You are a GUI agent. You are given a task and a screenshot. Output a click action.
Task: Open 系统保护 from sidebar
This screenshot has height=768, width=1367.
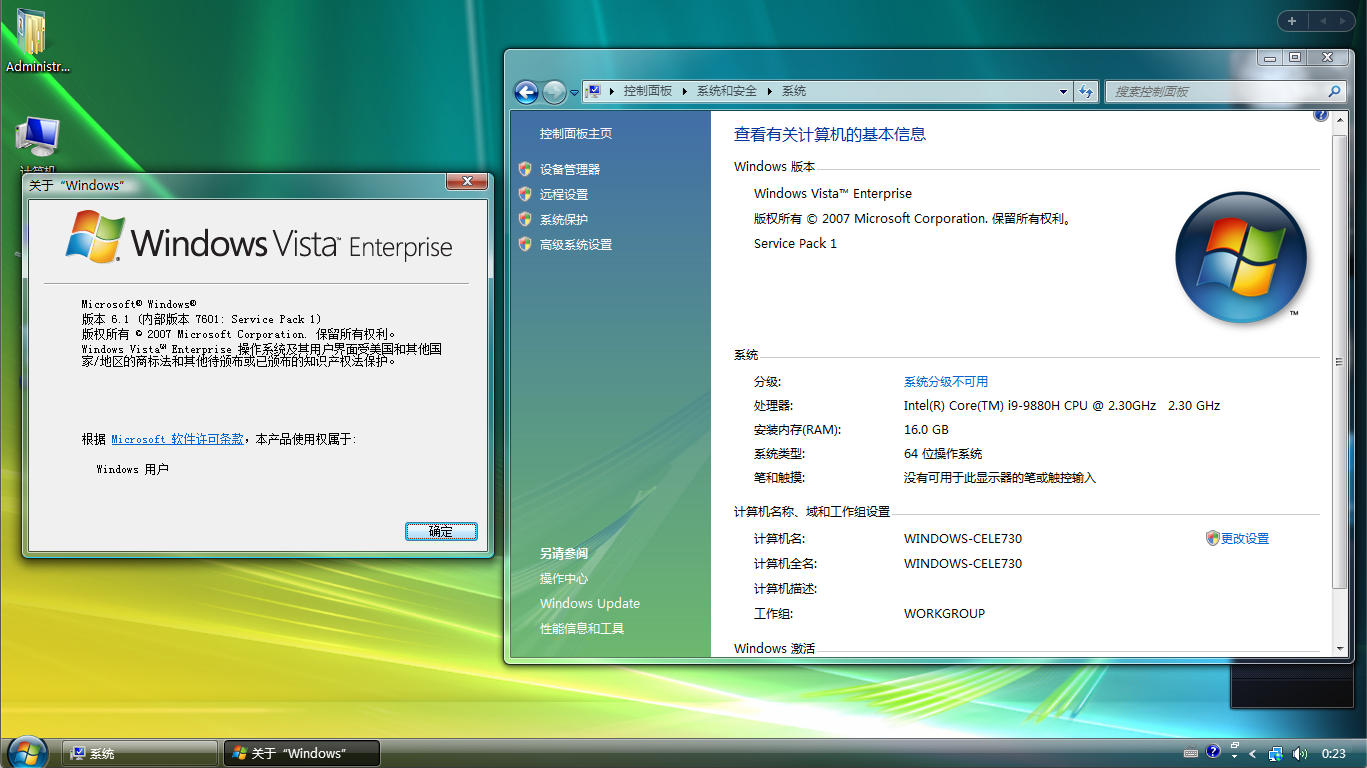564,220
